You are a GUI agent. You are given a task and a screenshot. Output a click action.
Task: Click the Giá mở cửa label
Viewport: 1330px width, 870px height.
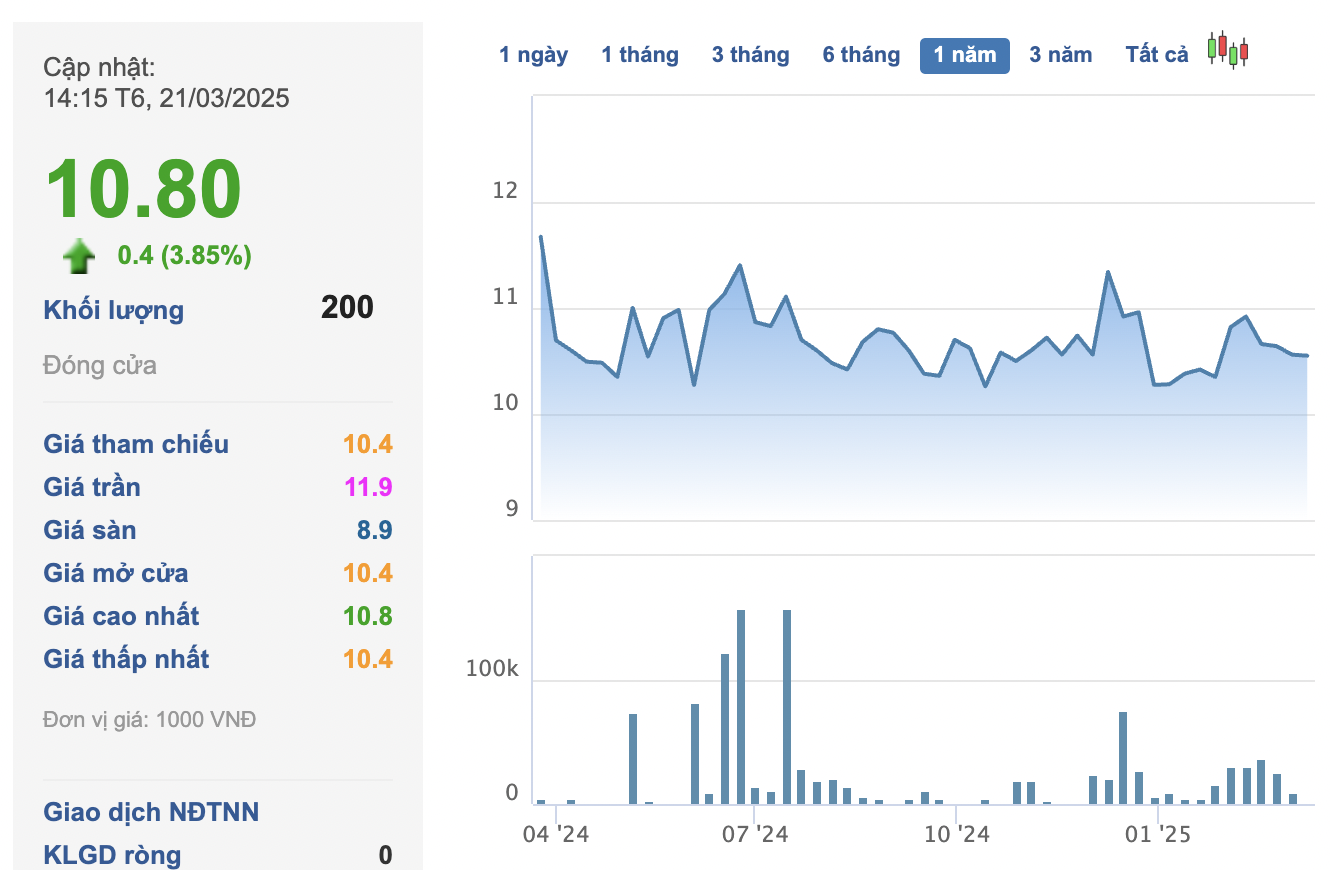[x=116, y=573]
